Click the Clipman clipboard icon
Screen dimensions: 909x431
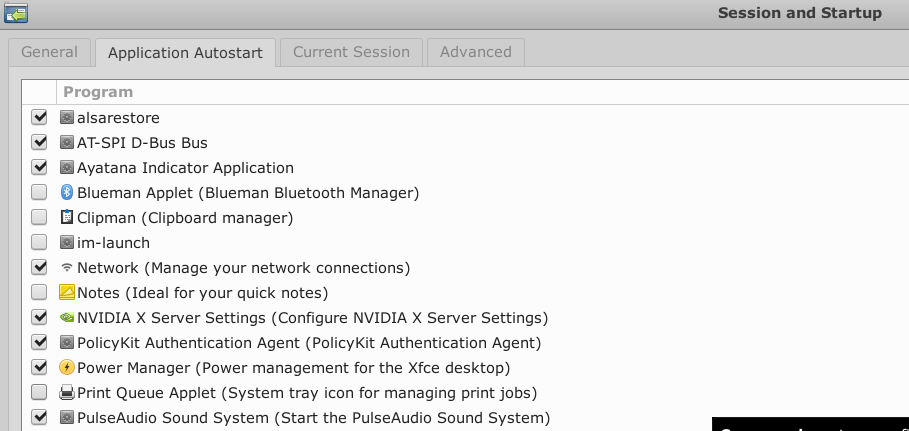click(x=67, y=218)
